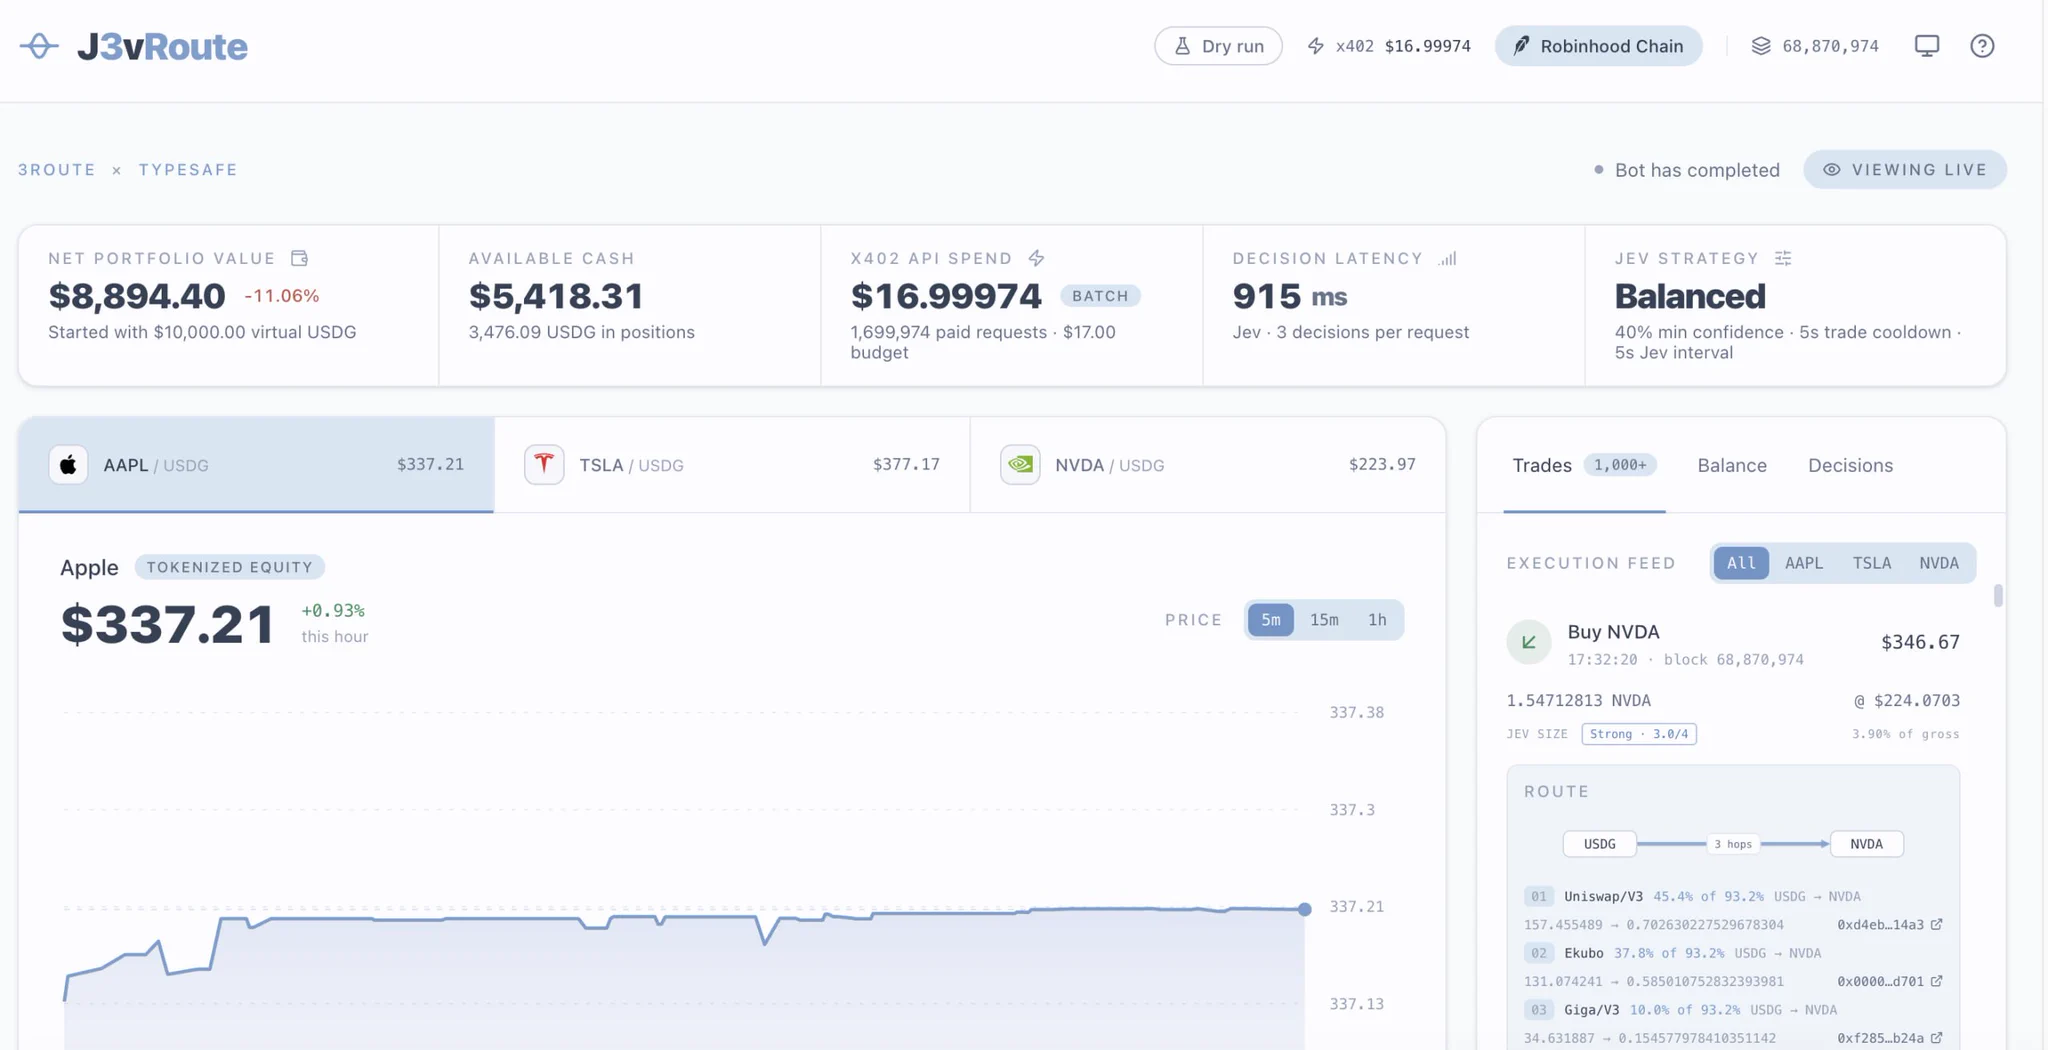Switch to the NVDA / USDG tab

(1208, 465)
